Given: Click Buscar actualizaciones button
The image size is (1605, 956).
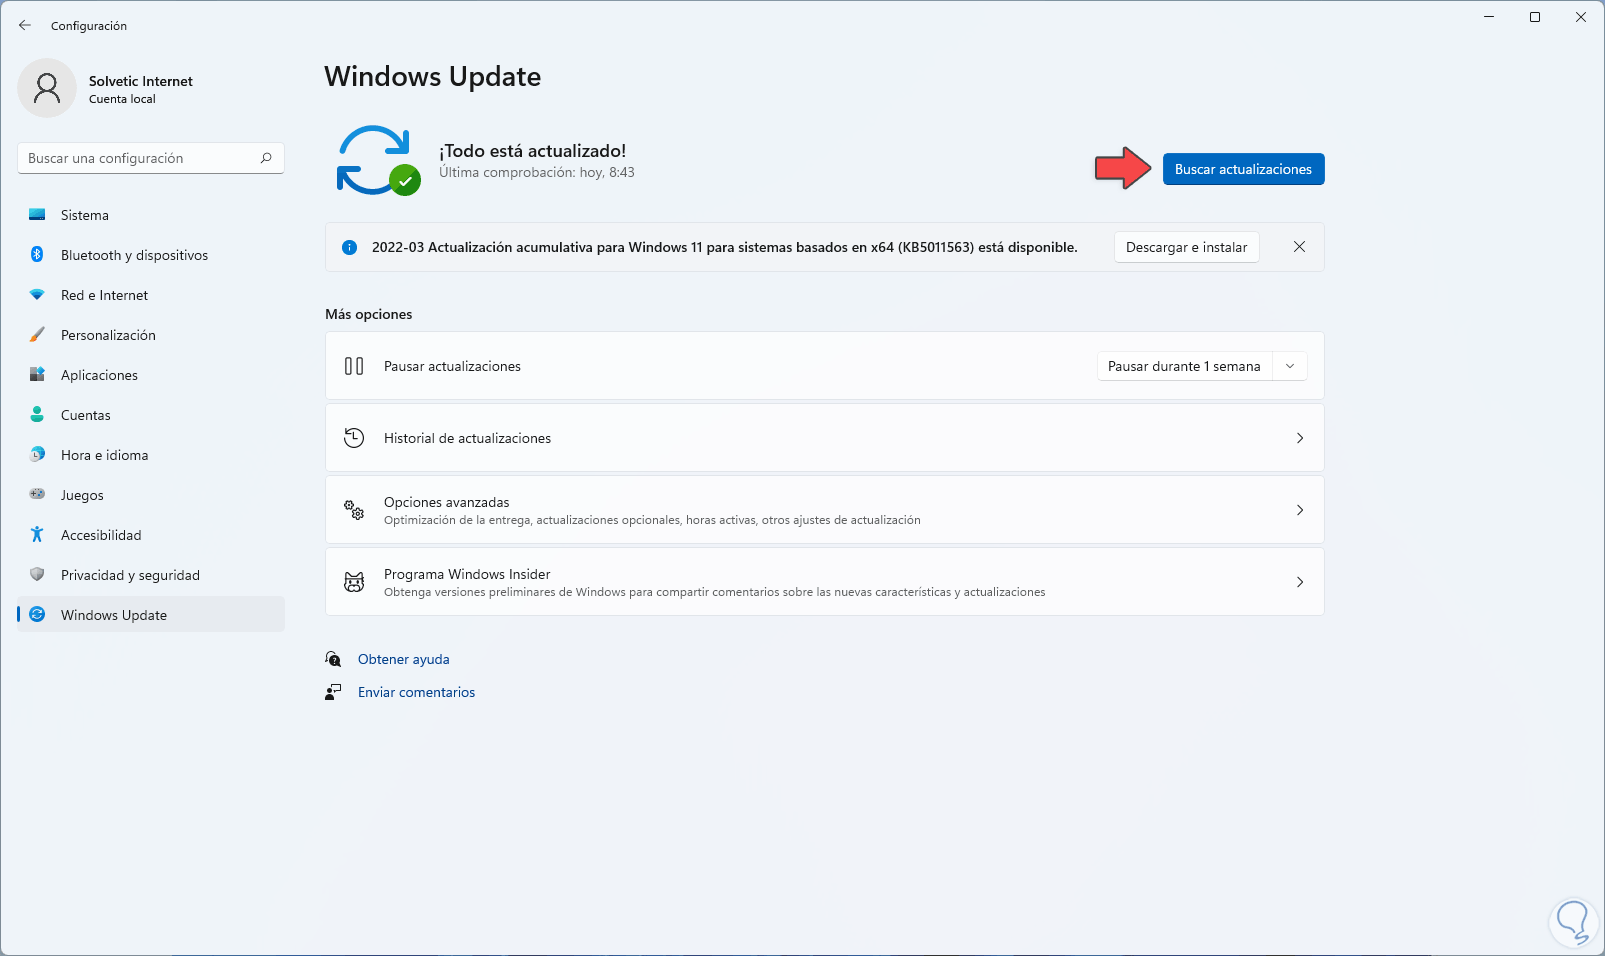Looking at the screenshot, I should (x=1243, y=169).
